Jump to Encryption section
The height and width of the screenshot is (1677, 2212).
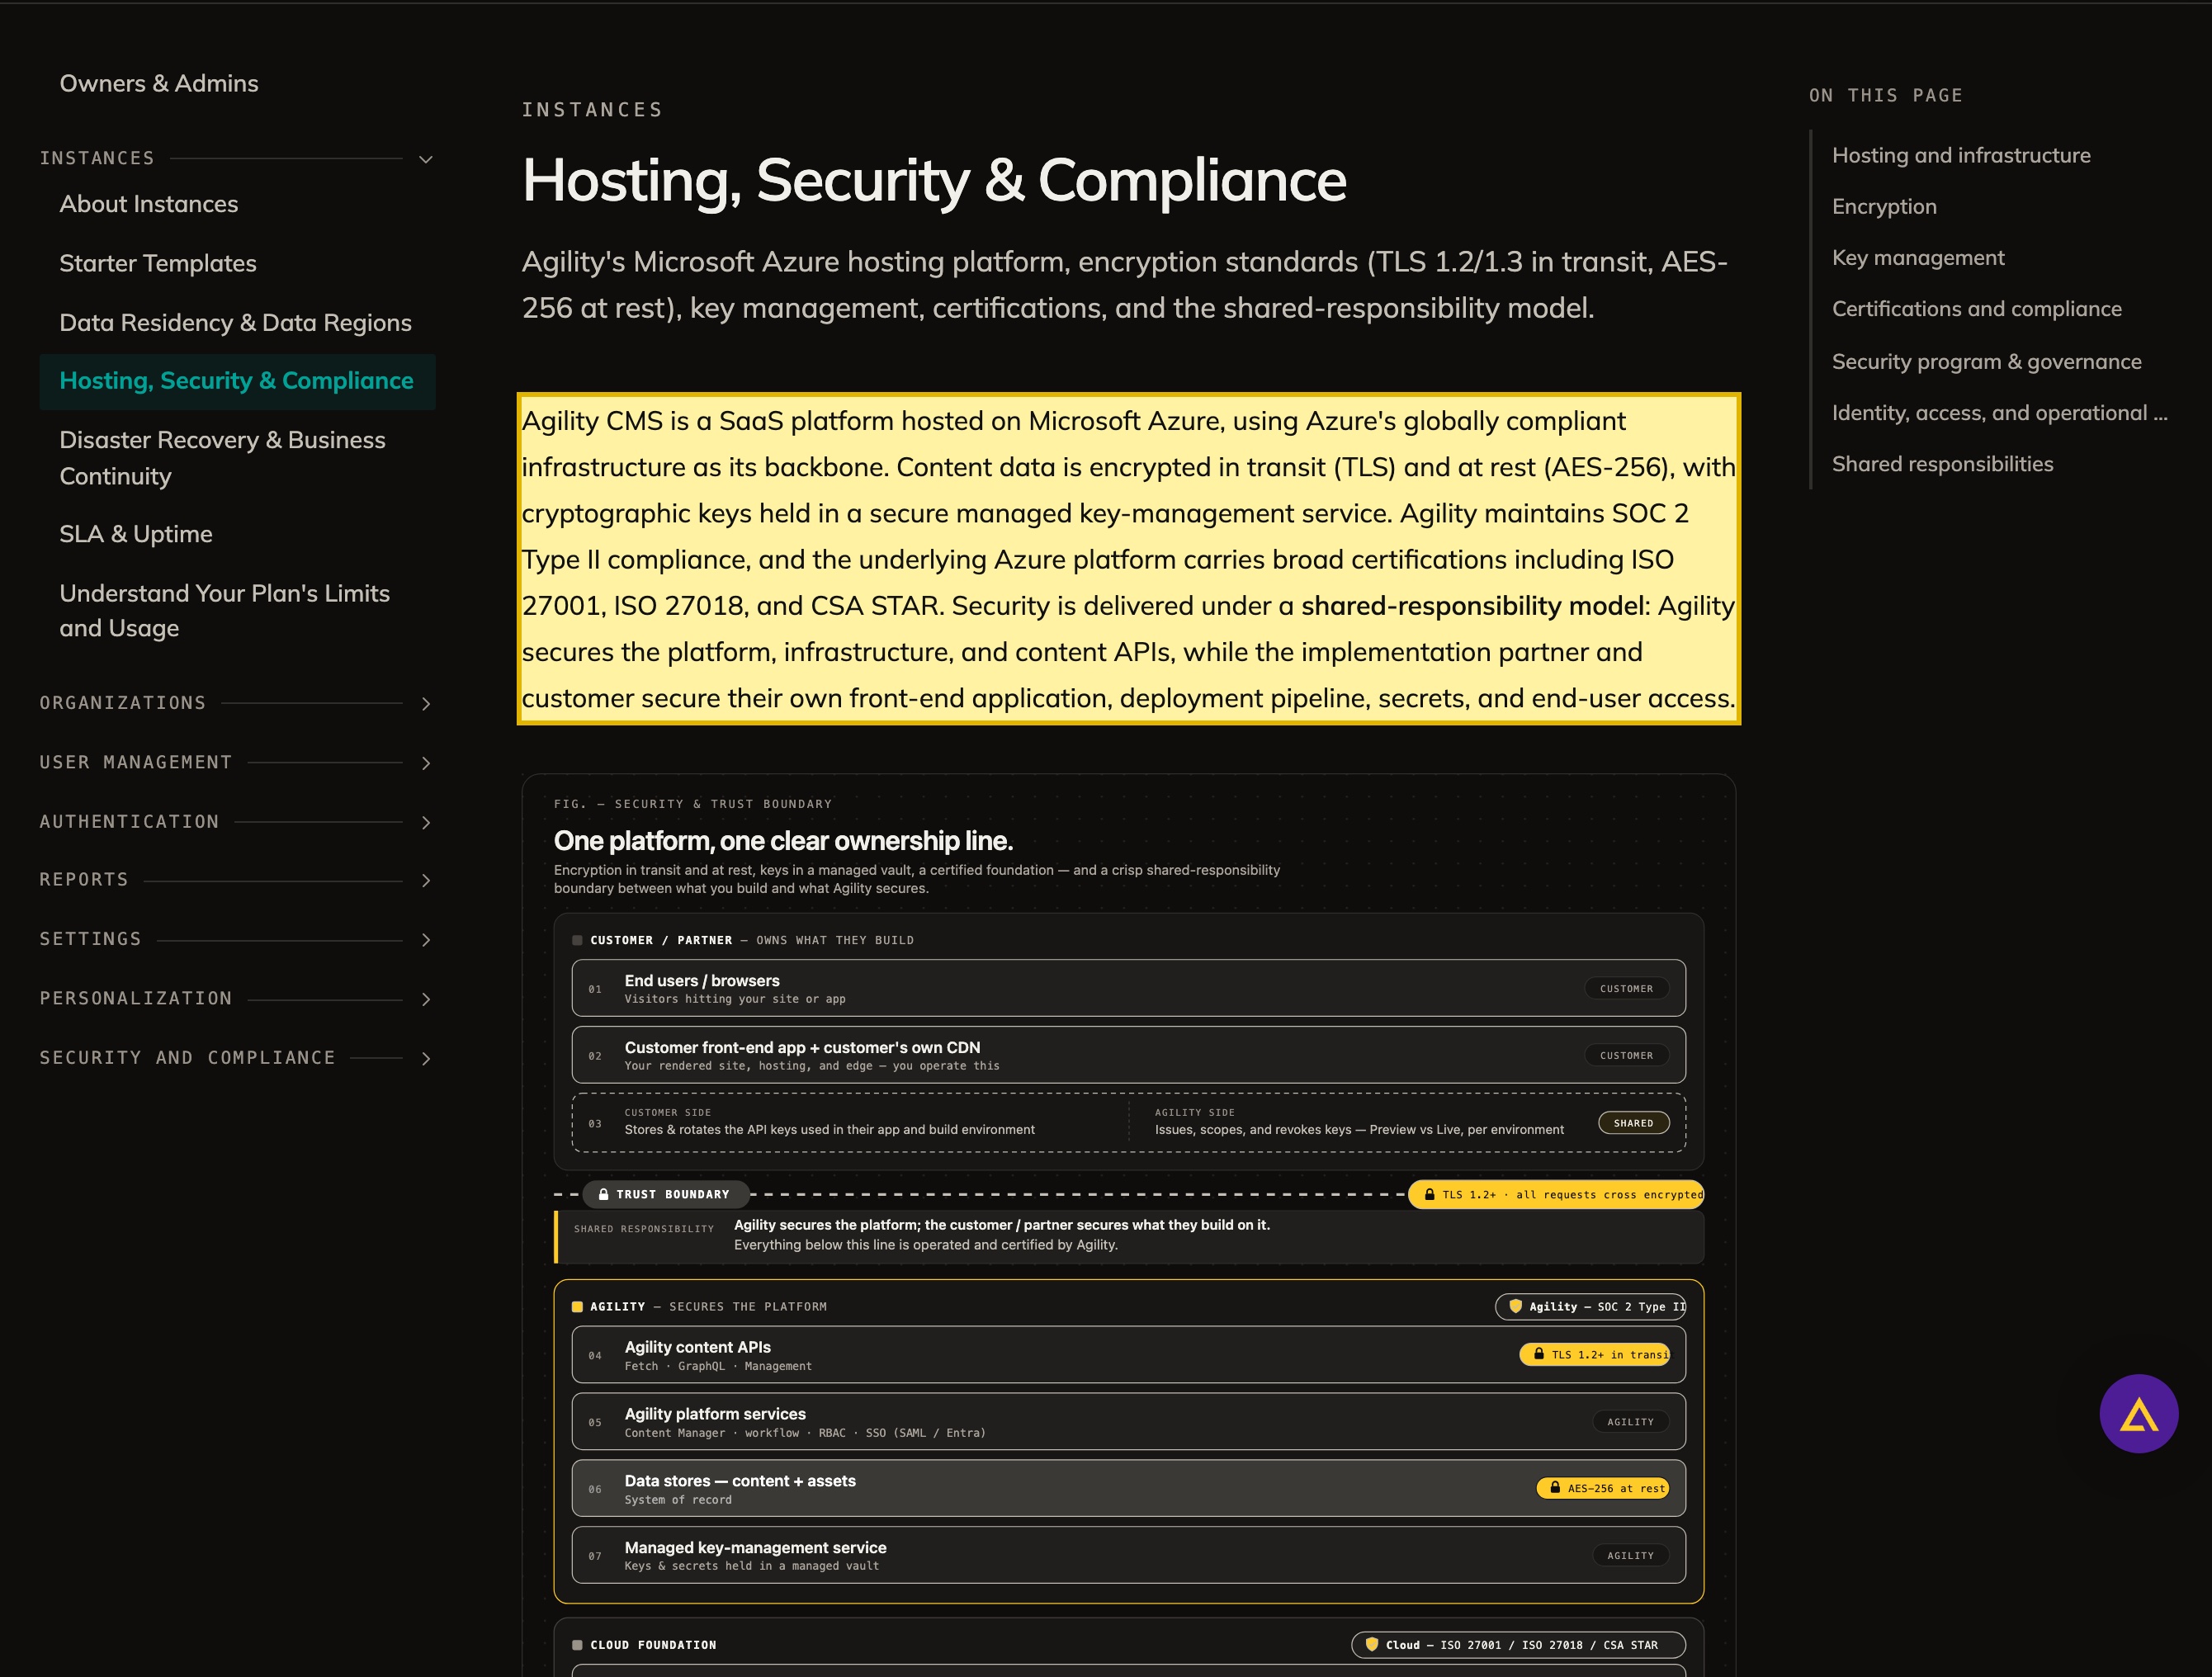1884,206
